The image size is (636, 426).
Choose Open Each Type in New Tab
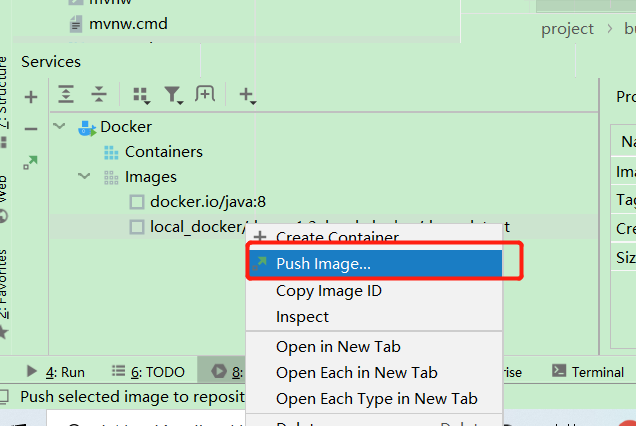[x=374, y=399]
